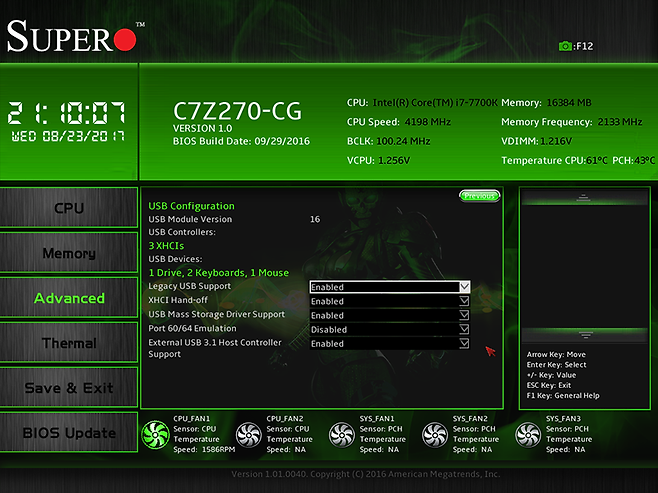658x493 pixels.
Task: Click USB Mass Storage Driver Support arrow
Action: [464, 315]
